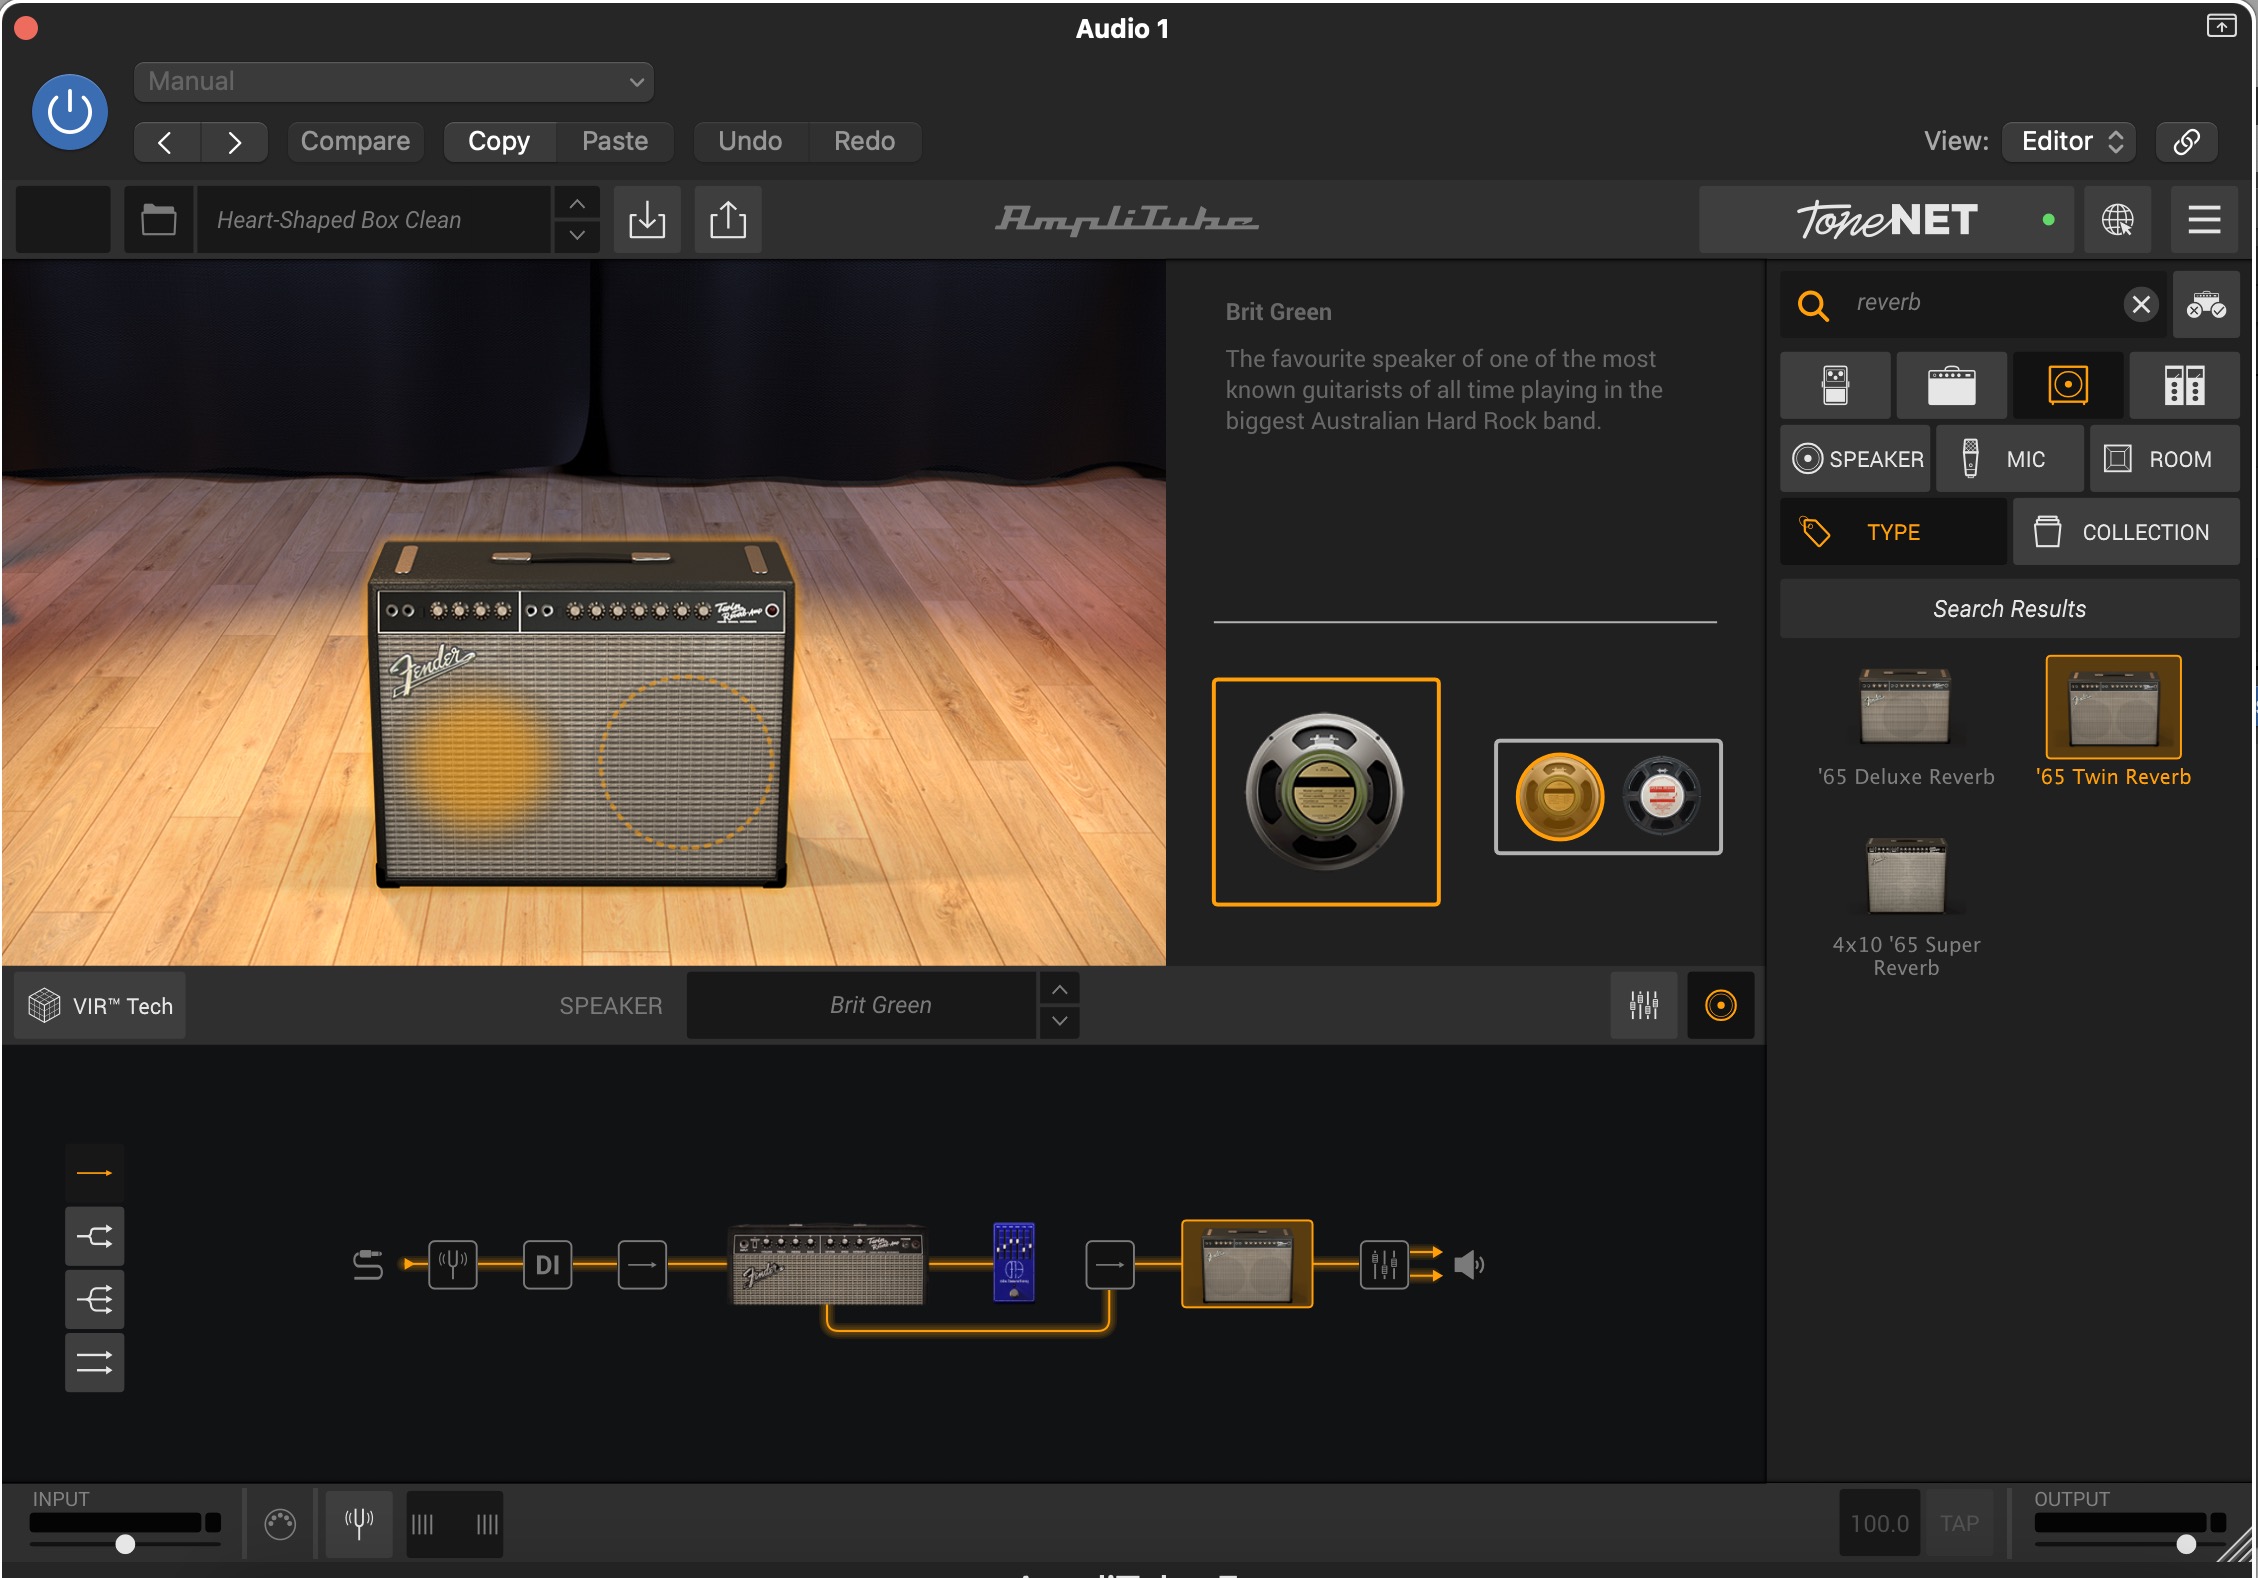Click the Compare button

click(x=355, y=141)
